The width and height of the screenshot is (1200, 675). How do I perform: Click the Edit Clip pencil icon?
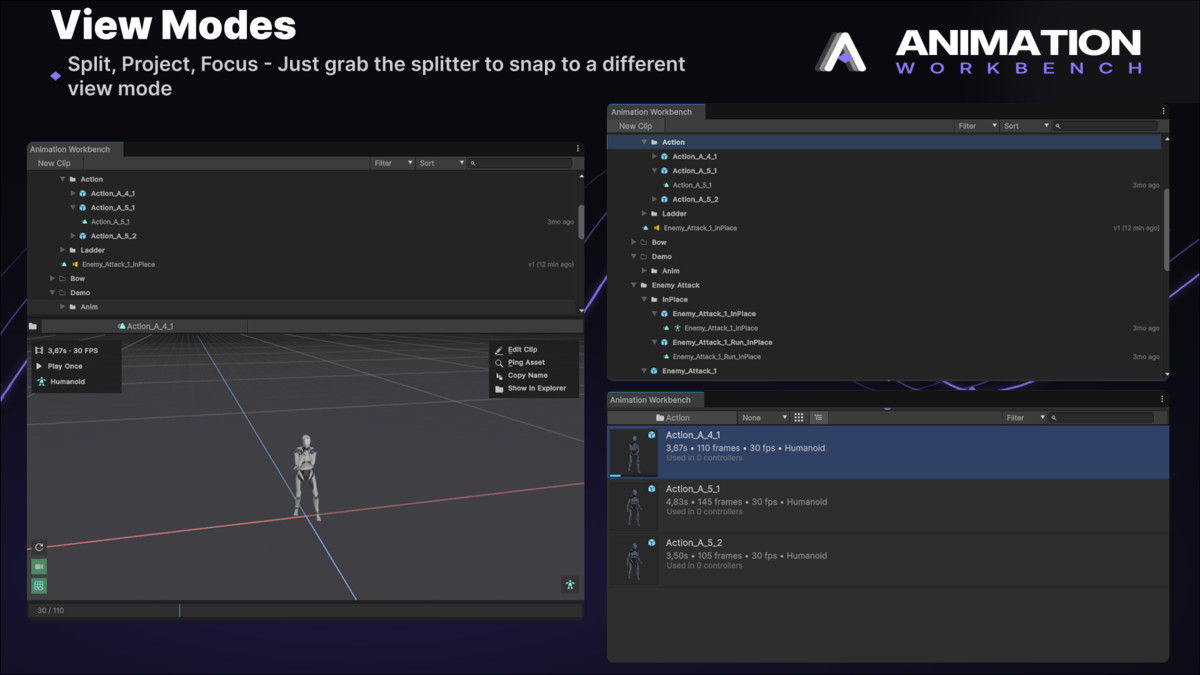(x=499, y=350)
